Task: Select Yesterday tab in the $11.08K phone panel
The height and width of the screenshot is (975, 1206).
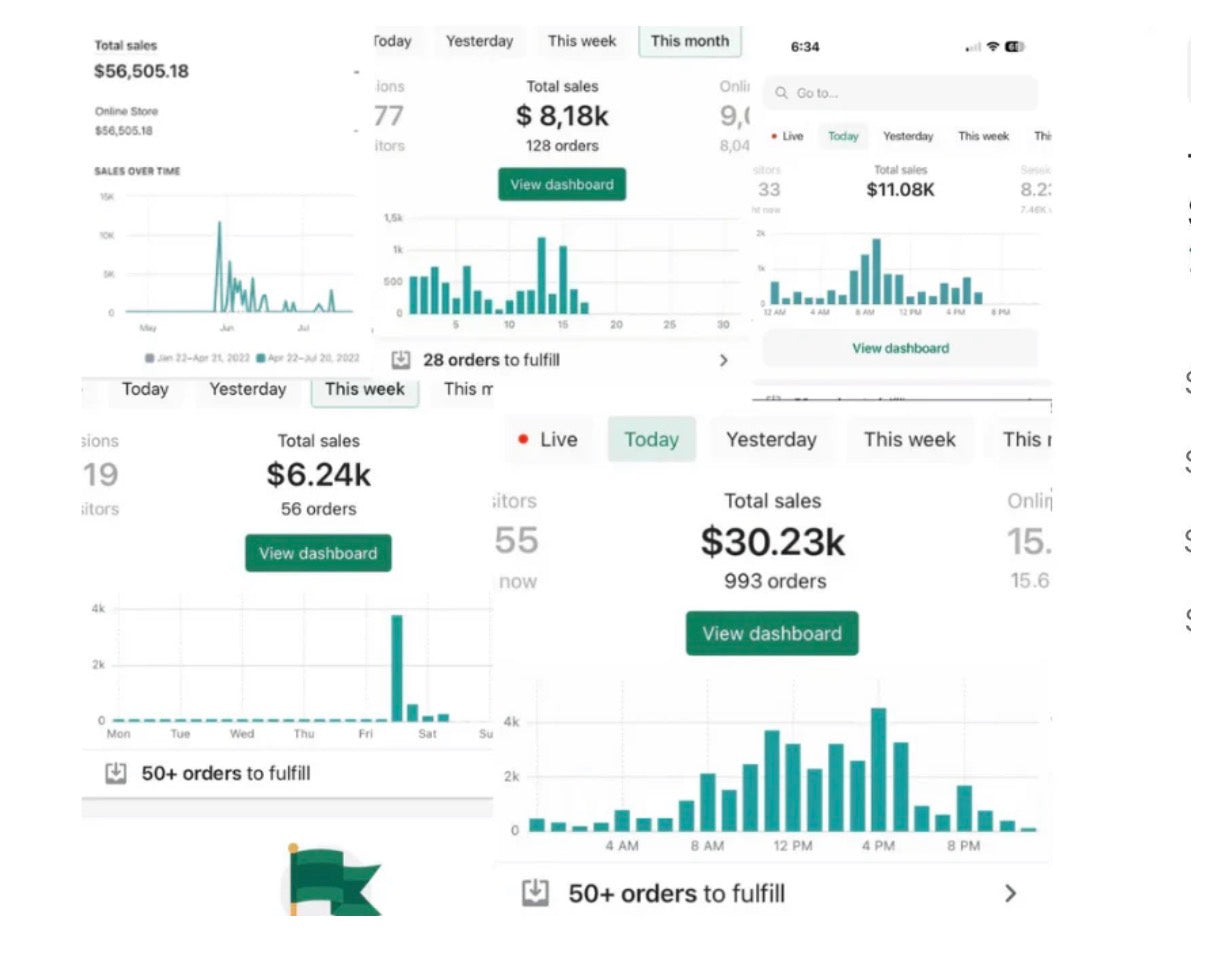Action: tap(908, 136)
